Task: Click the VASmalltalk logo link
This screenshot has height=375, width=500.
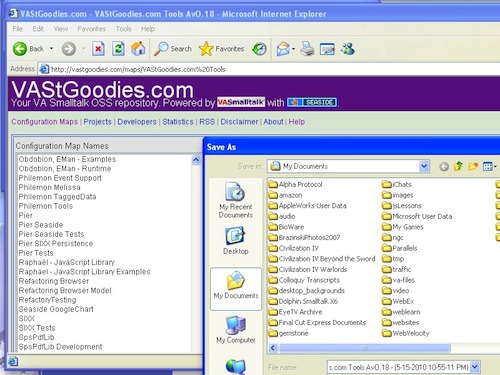Action: click(241, 102)
